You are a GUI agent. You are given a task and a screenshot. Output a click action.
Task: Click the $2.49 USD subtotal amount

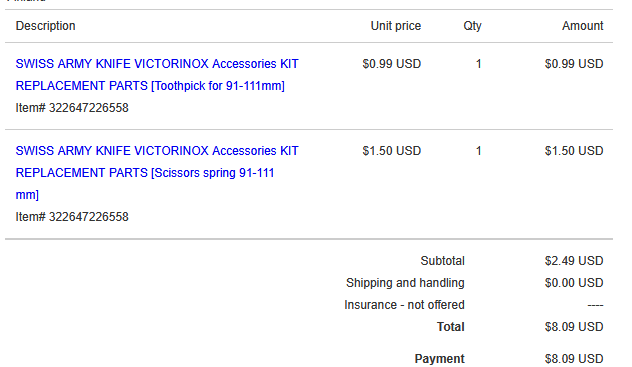coord(574,261)
